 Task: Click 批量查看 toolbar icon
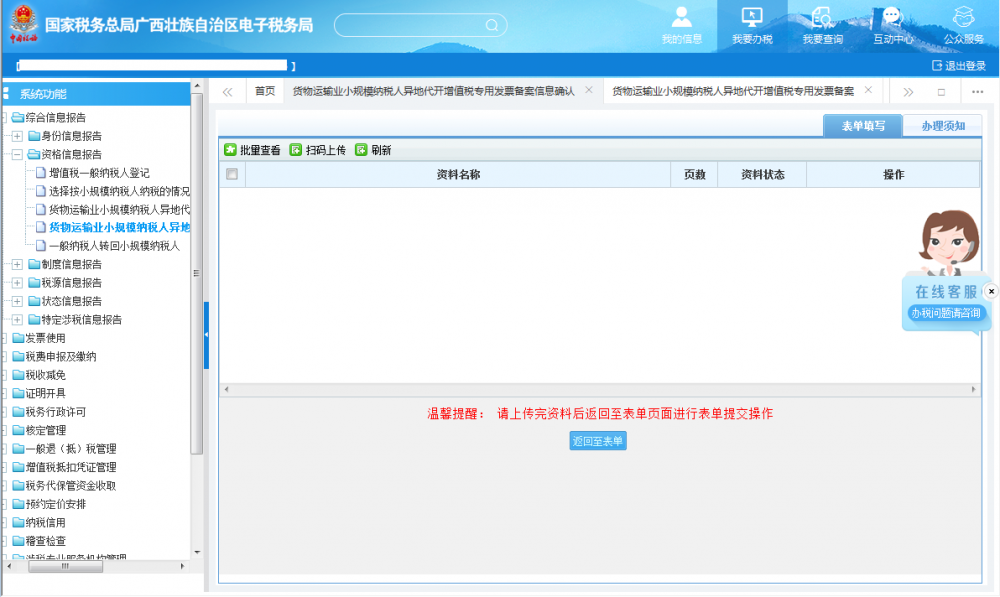230,150
